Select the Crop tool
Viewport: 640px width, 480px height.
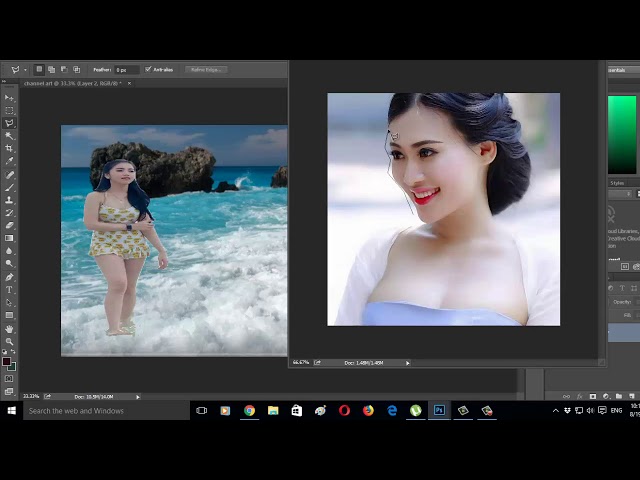(9, 149)
